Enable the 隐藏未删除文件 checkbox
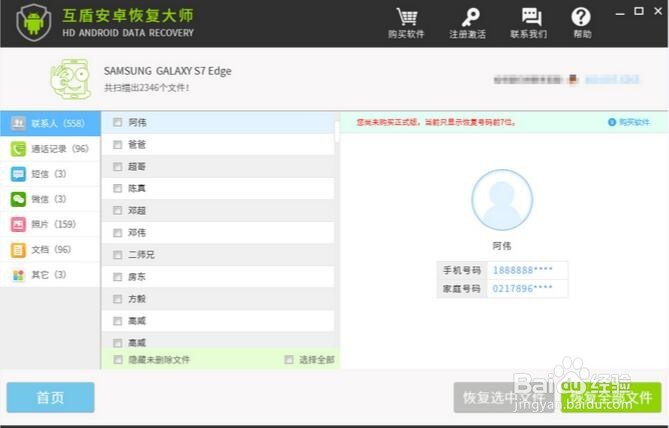 tap(118, 360)
